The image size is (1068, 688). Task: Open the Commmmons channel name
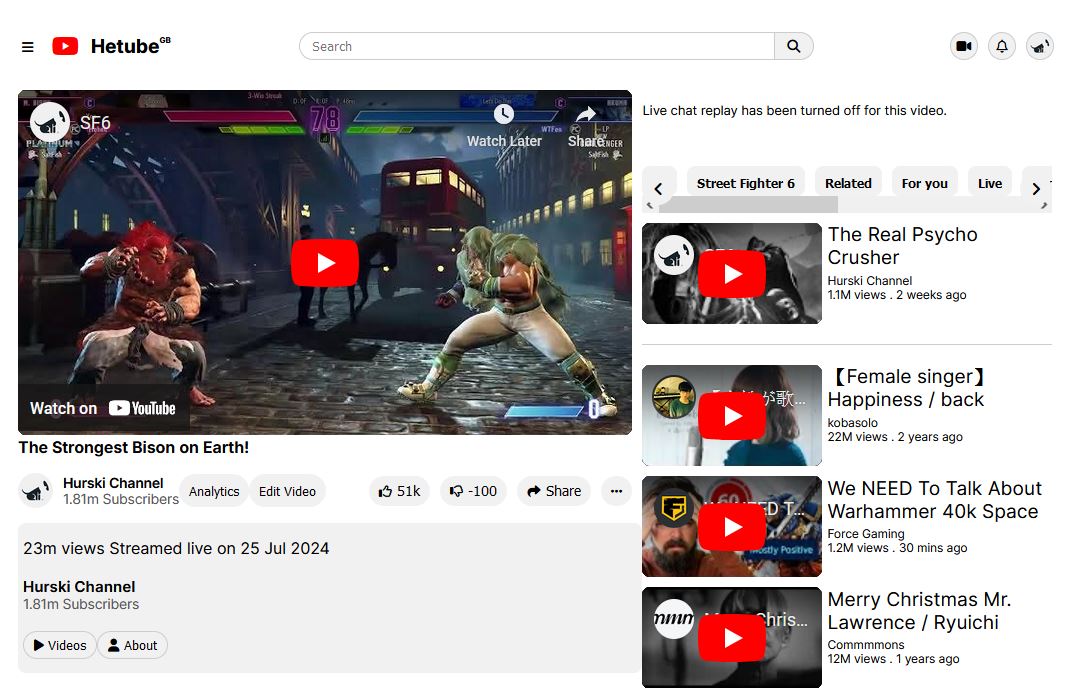[866, 645]
